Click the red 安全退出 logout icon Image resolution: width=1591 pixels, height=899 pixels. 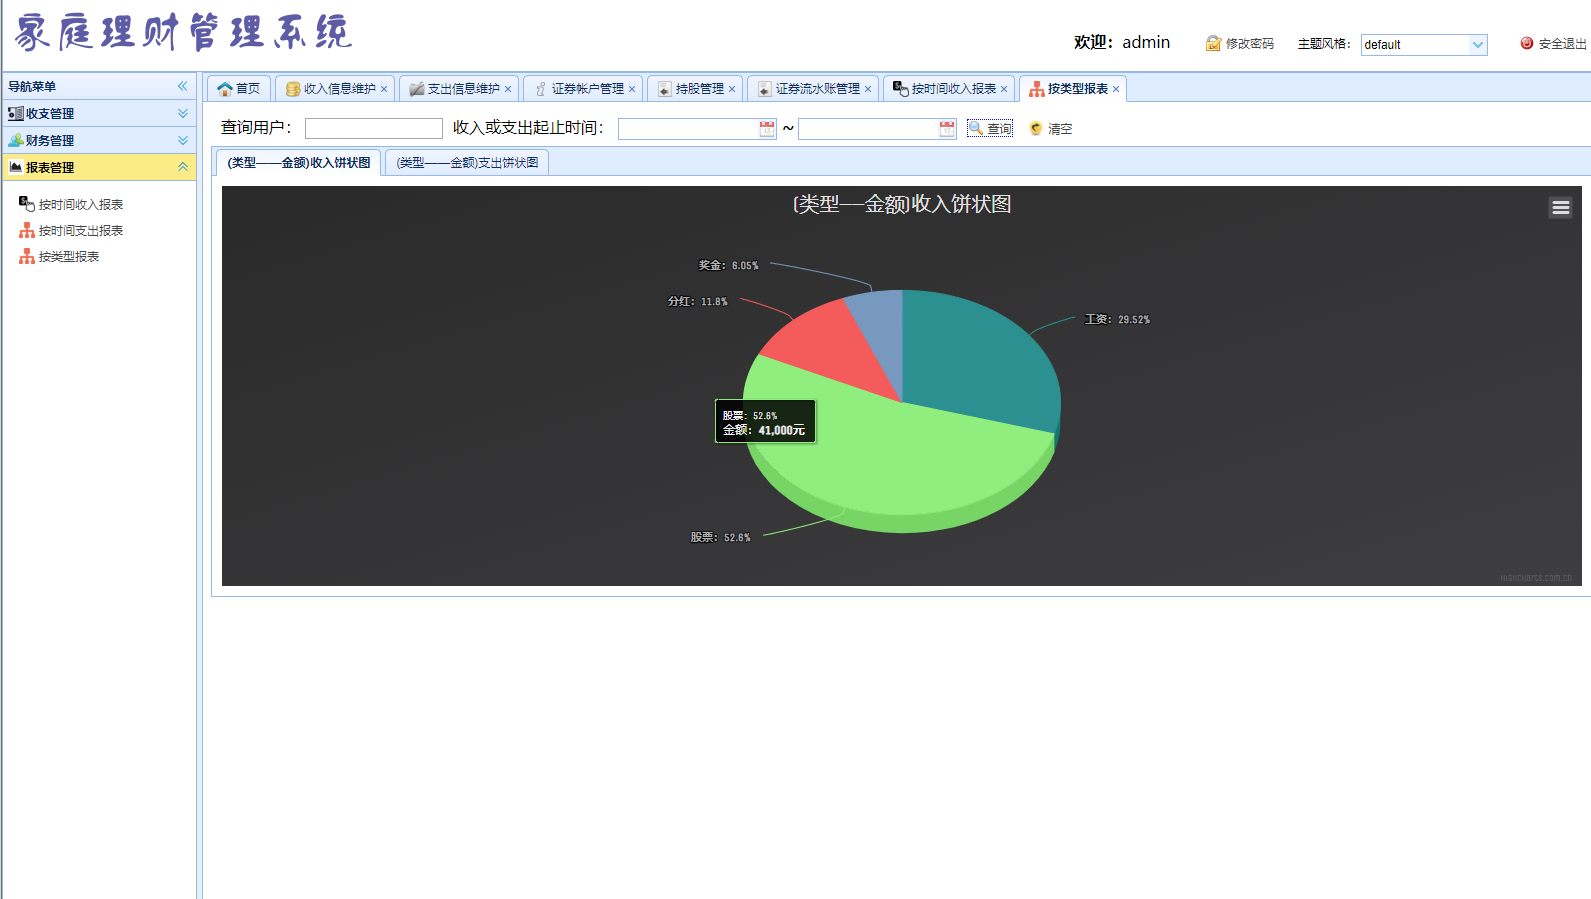tap(1527, 43)
